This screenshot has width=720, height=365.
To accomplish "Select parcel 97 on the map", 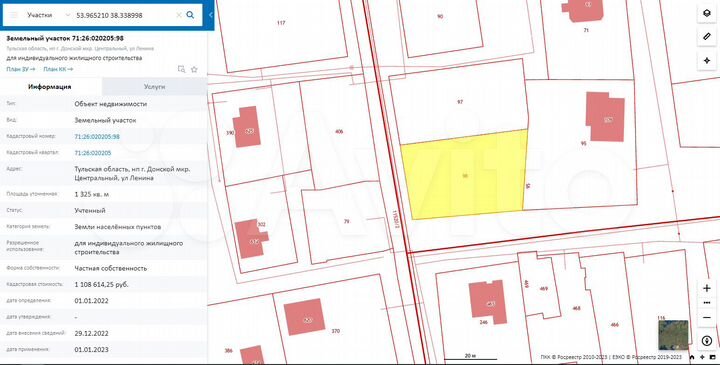I will tap(460, 102).
